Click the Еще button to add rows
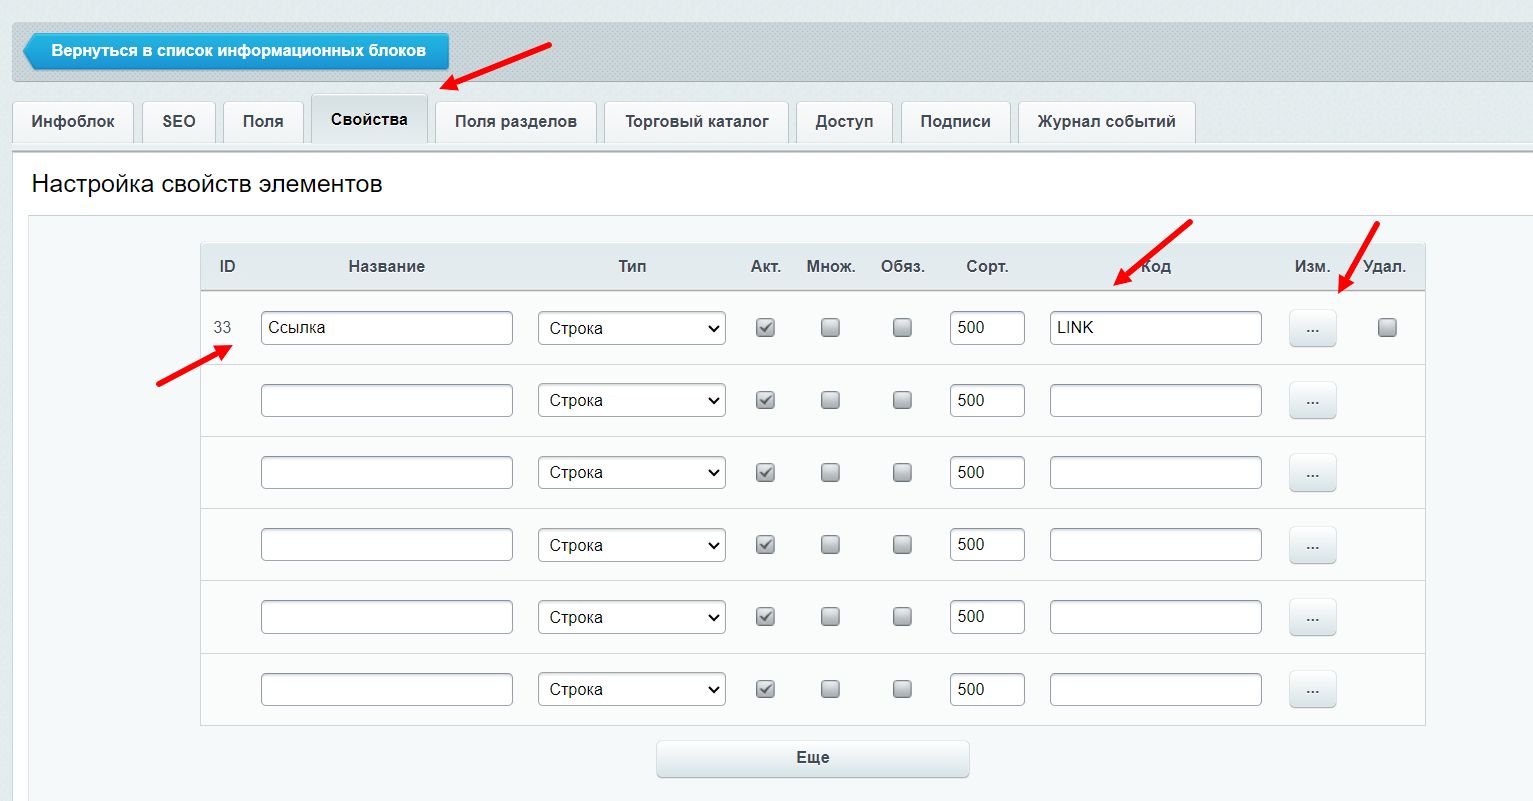Viewport: 1533px width, 801px height. click(x=812, y=758)
